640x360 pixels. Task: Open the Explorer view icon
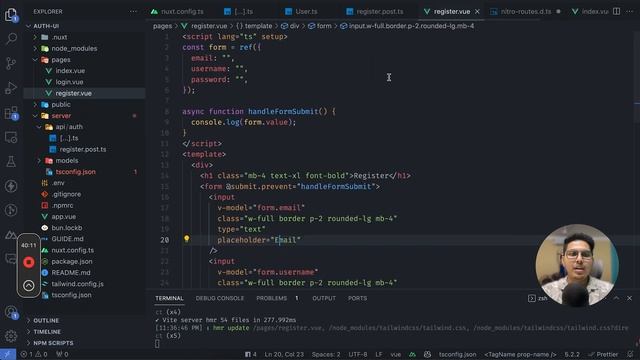pyautogui.click(x=11, y=15)
